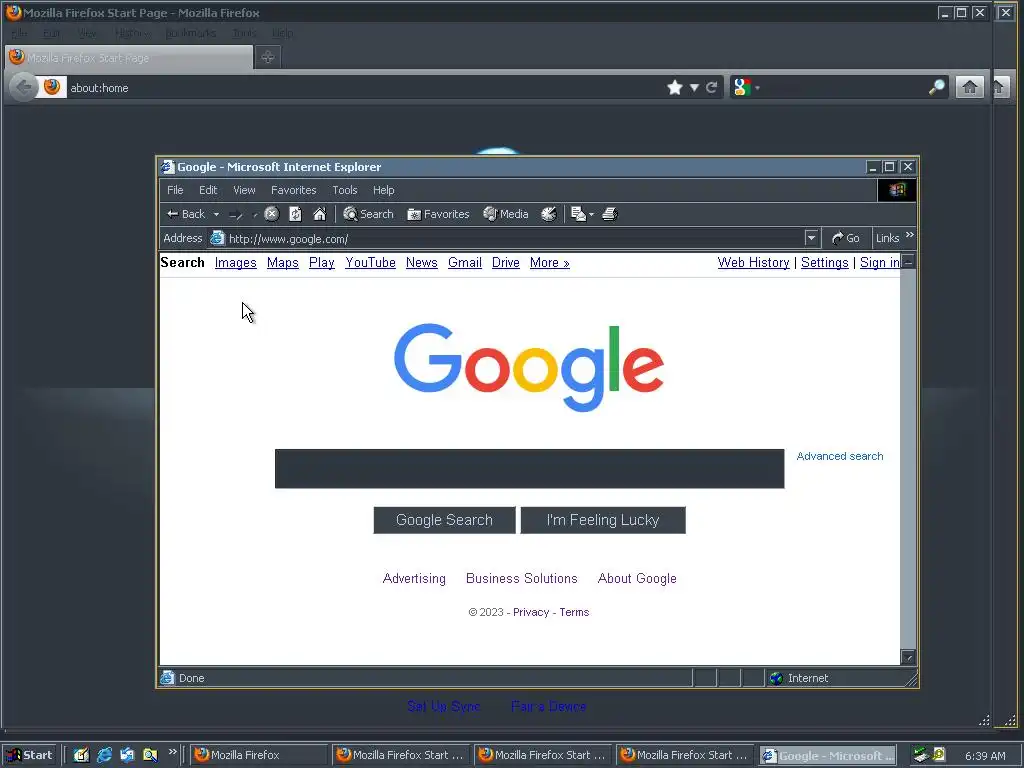Open the File menu in Internet Explorer
This screenshot has width=1024, height=768.
(x=175, y=190)
